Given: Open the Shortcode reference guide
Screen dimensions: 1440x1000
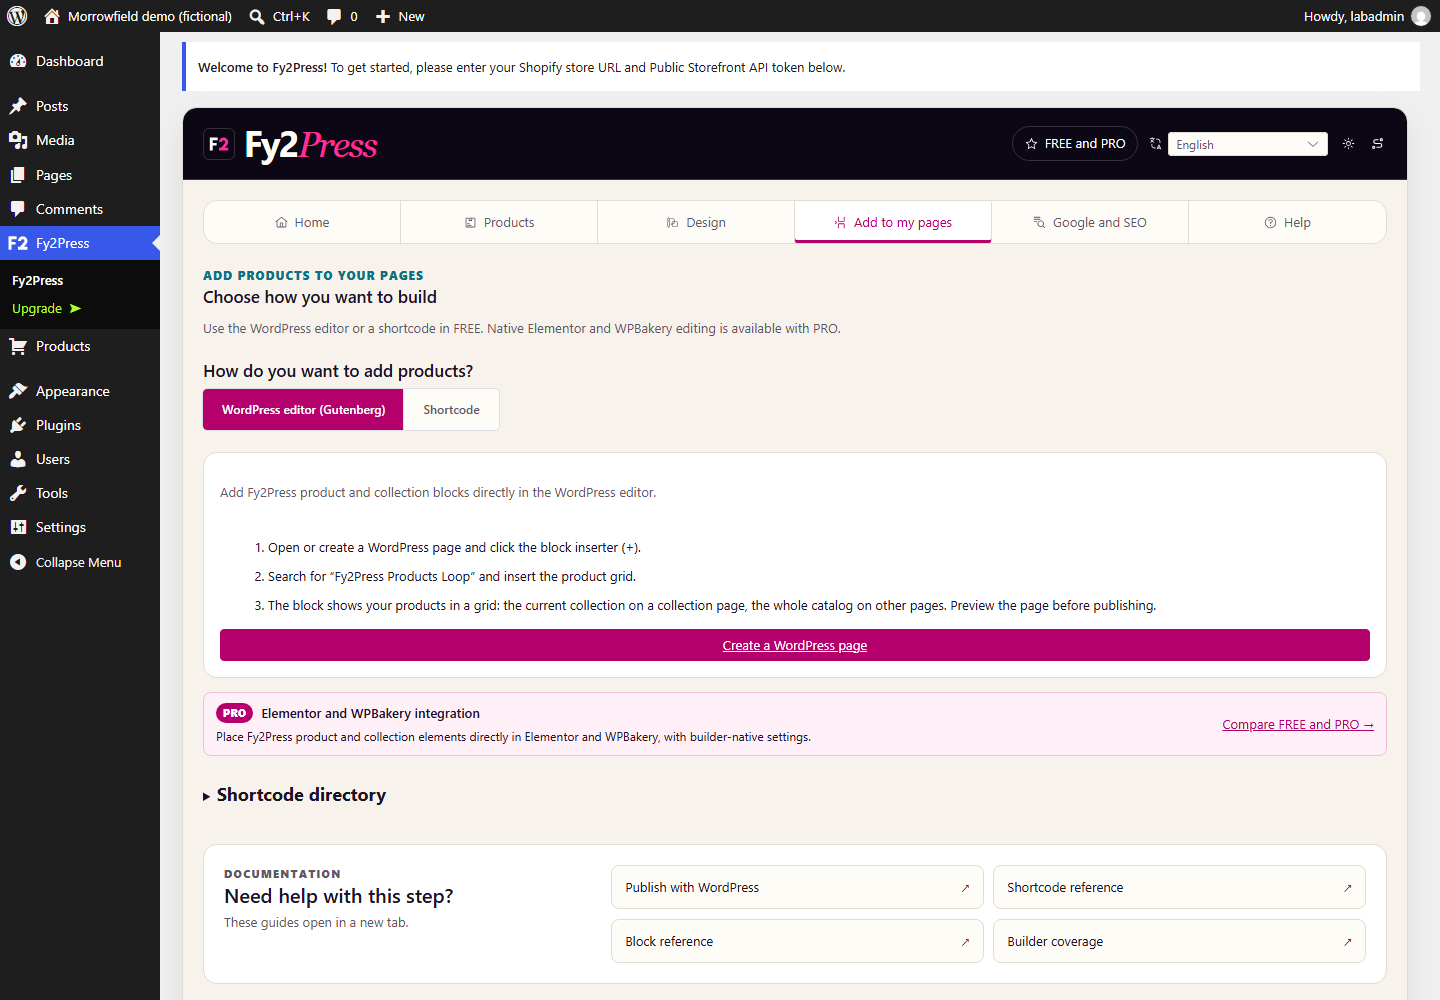Looking at the screenshot, I should [x=1179, y=887].
